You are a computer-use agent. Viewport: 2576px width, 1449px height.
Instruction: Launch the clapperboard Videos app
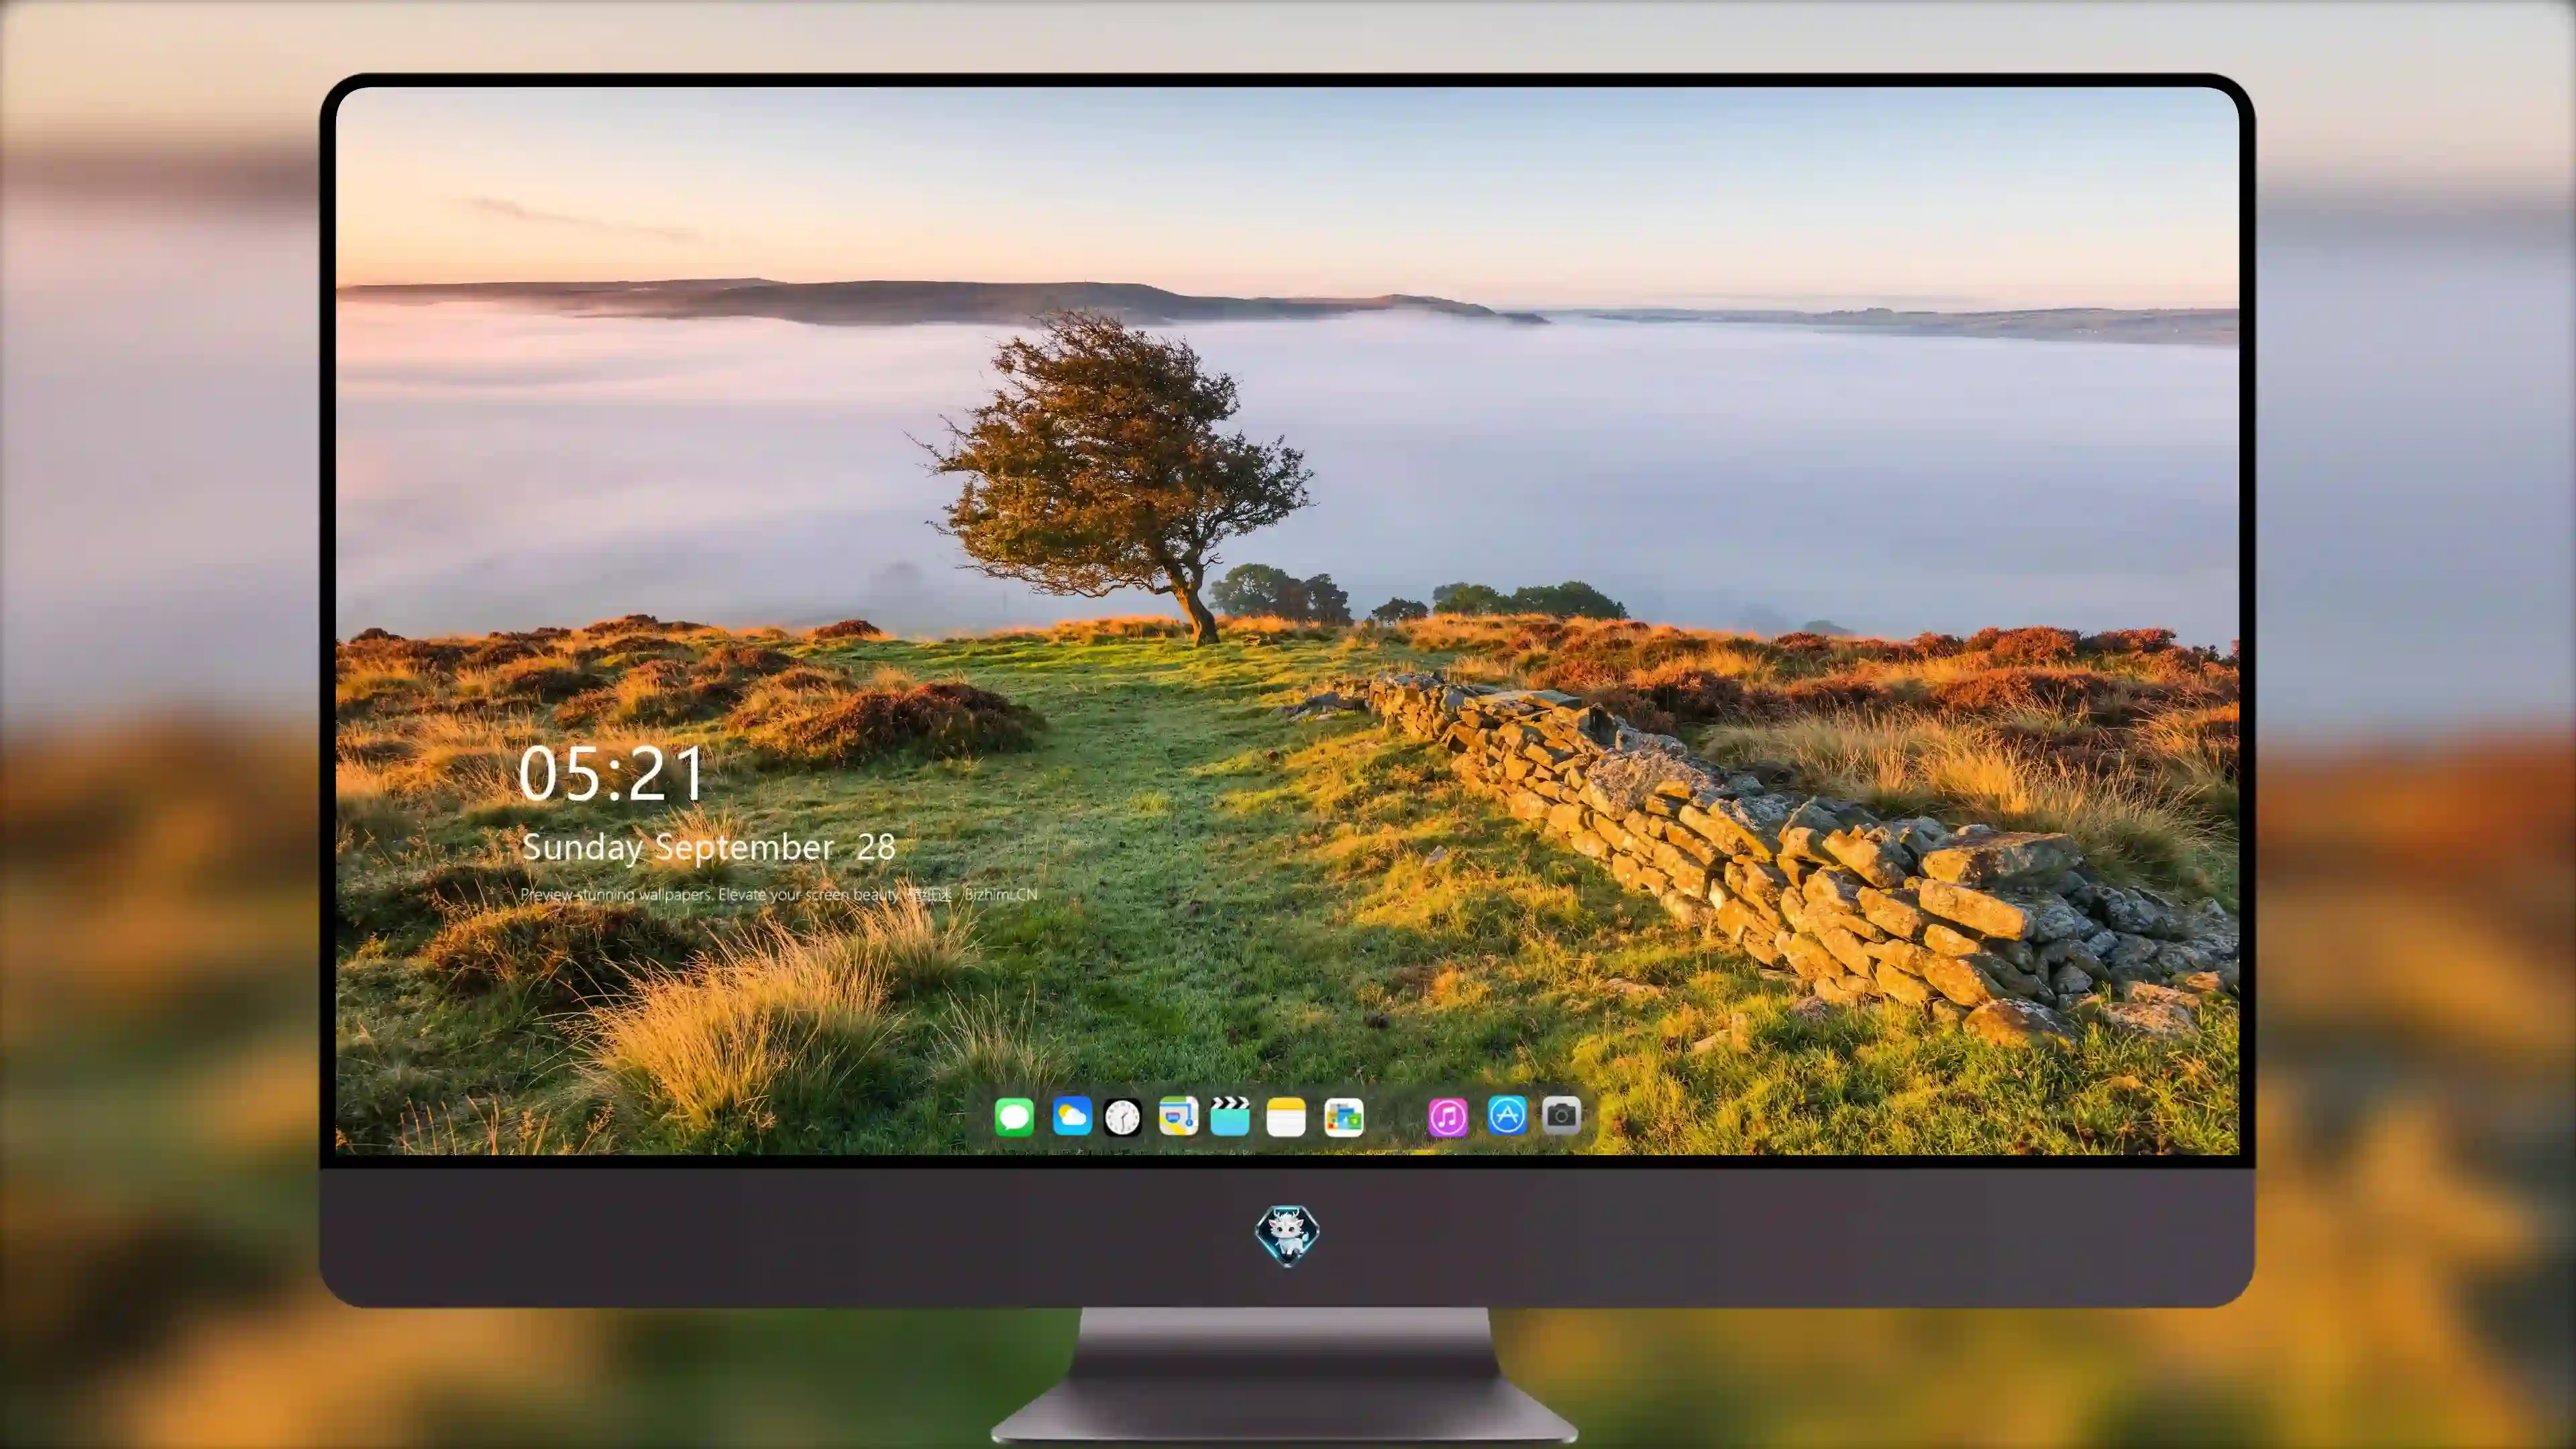[x=1230, y=1116]
